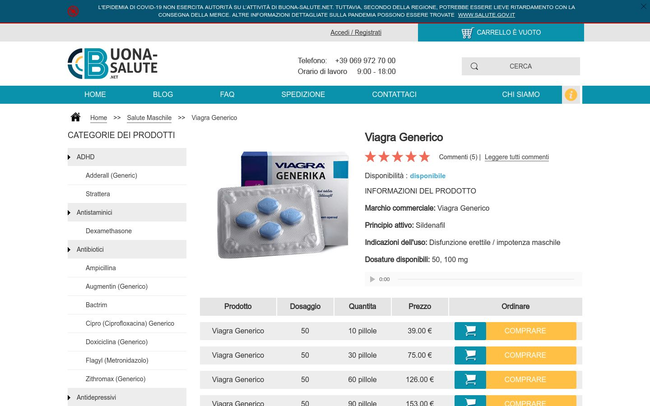Open the FAQ menu item
This screenshot has width=650, height=406.
[227, 95]
